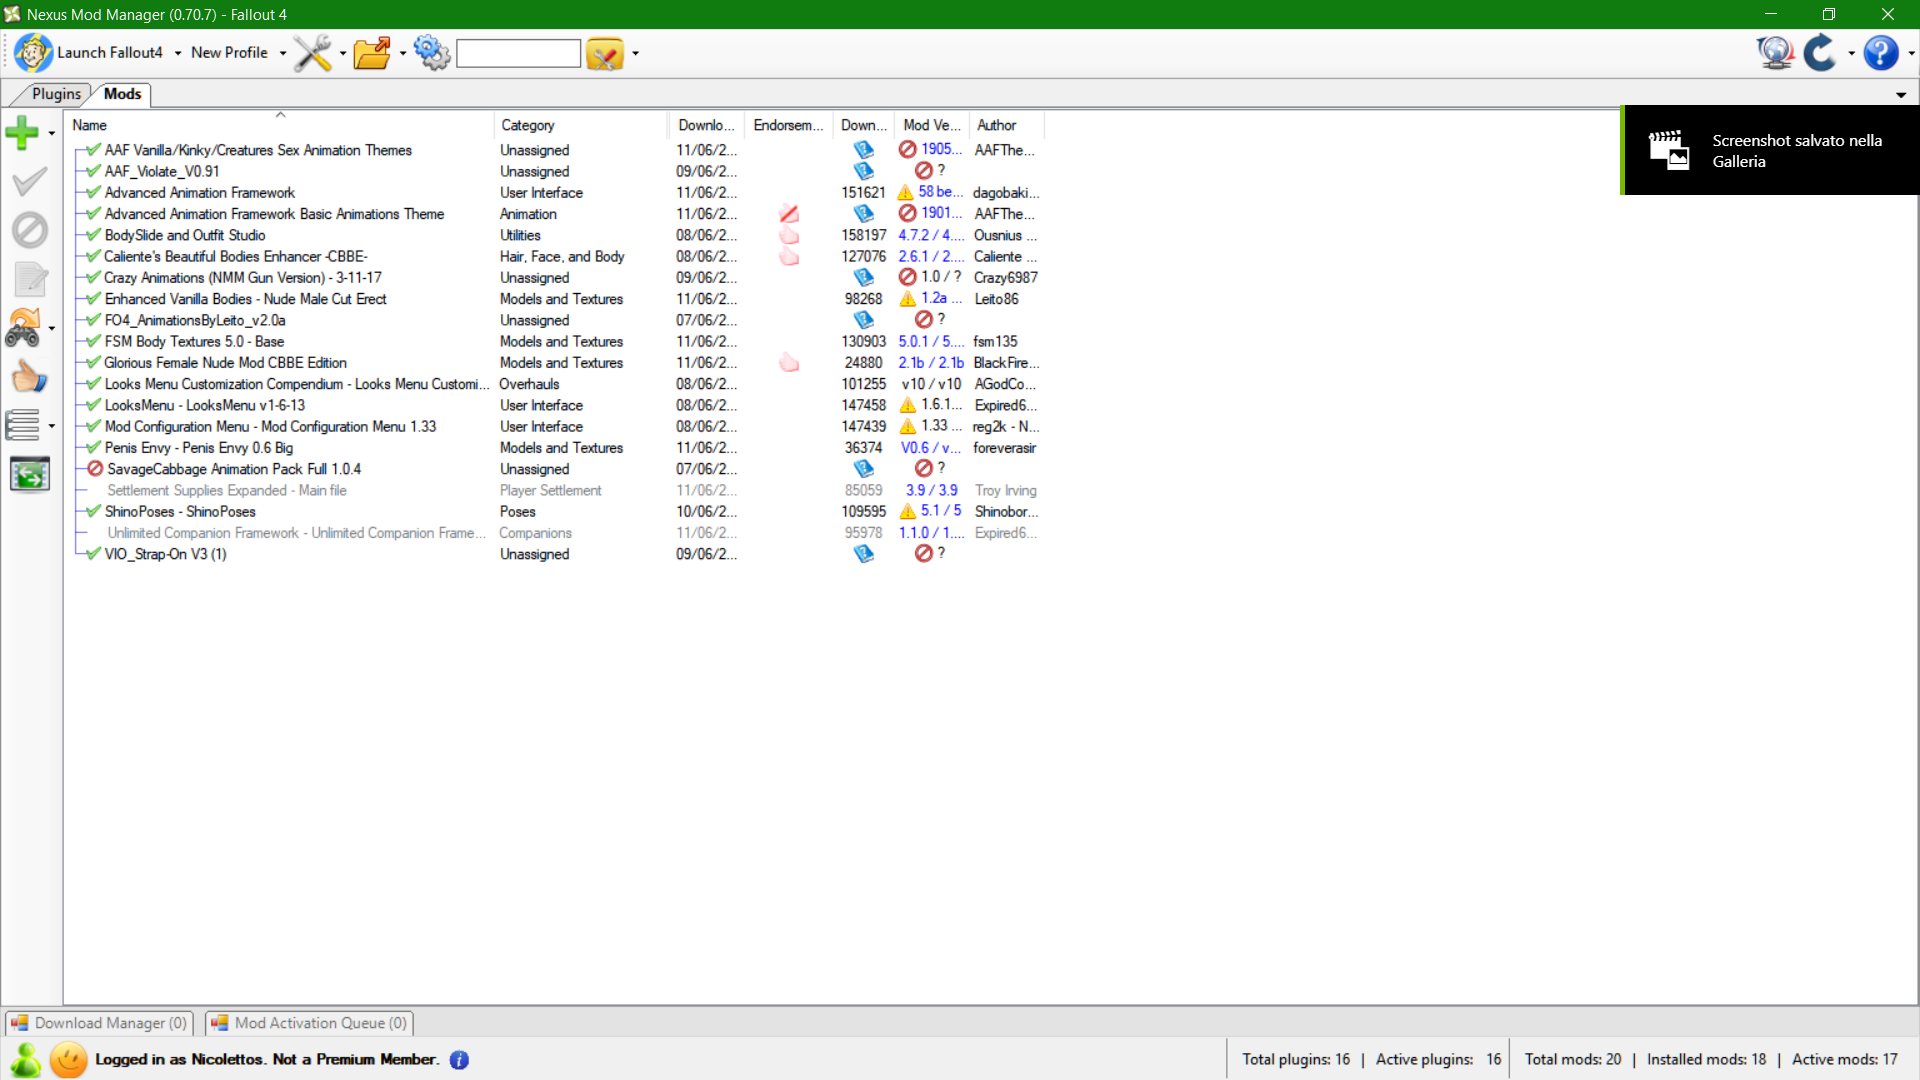Activate selected mod with gray checkmark icon
The image size is (1920, 1080).
click(x=29, y=182)
